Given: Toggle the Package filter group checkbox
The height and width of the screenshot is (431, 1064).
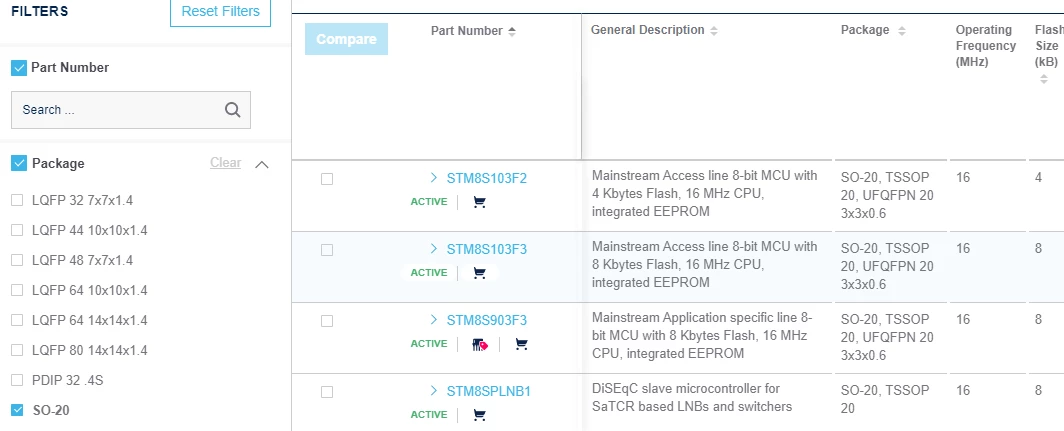Looking at the screenshot, I should tap(19, 164).
